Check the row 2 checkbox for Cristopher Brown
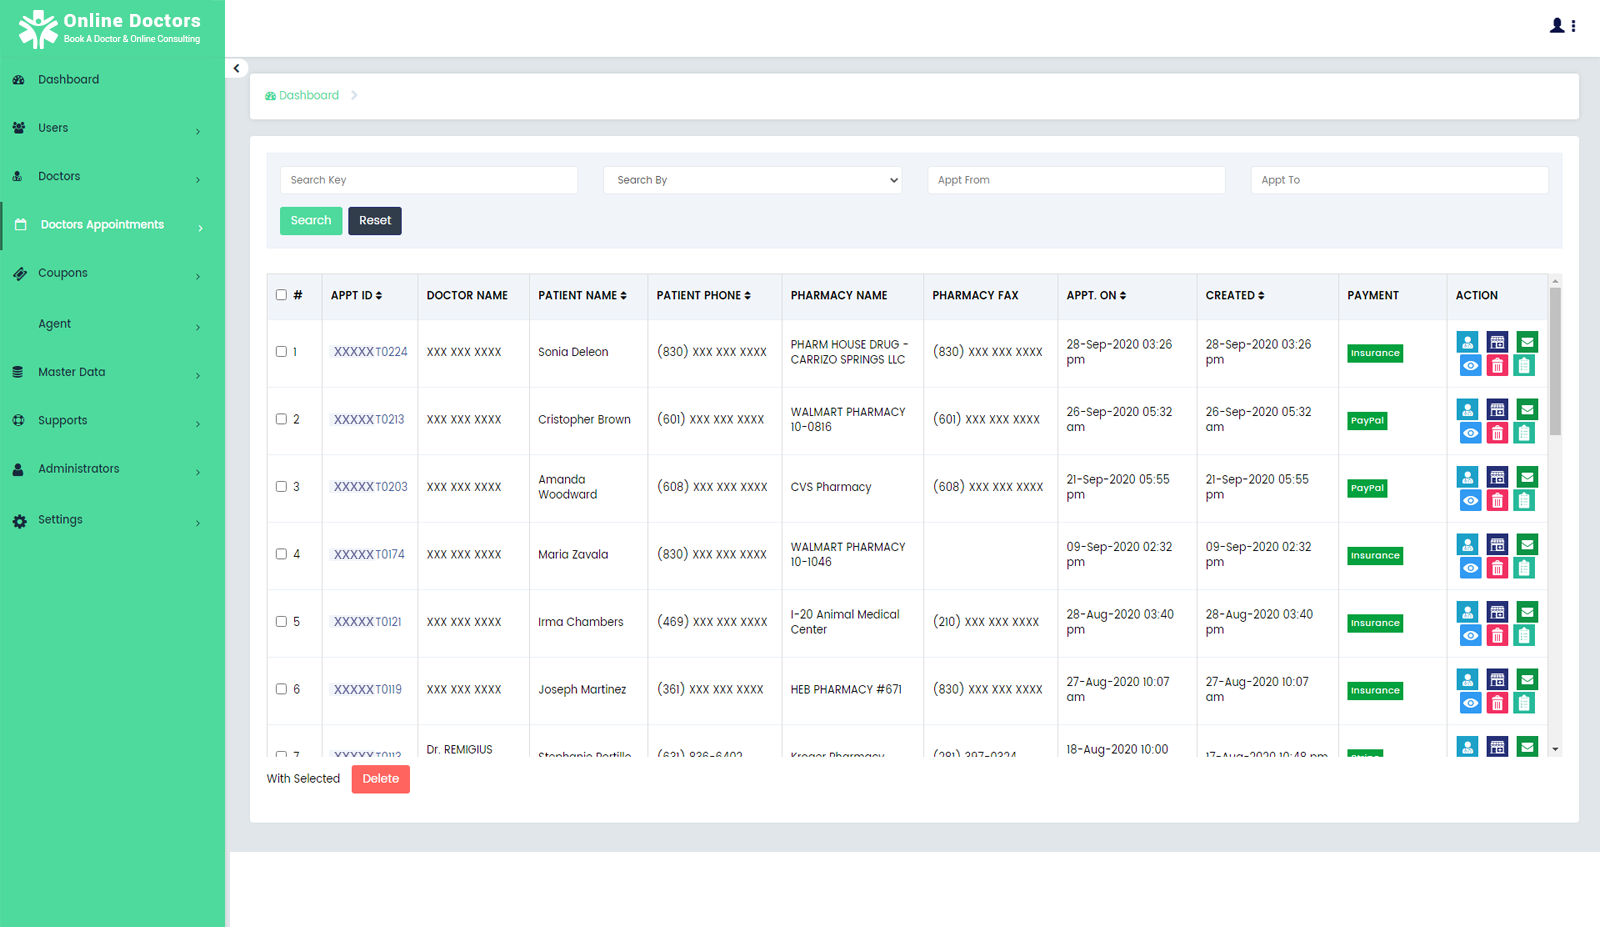 point(281,419)
